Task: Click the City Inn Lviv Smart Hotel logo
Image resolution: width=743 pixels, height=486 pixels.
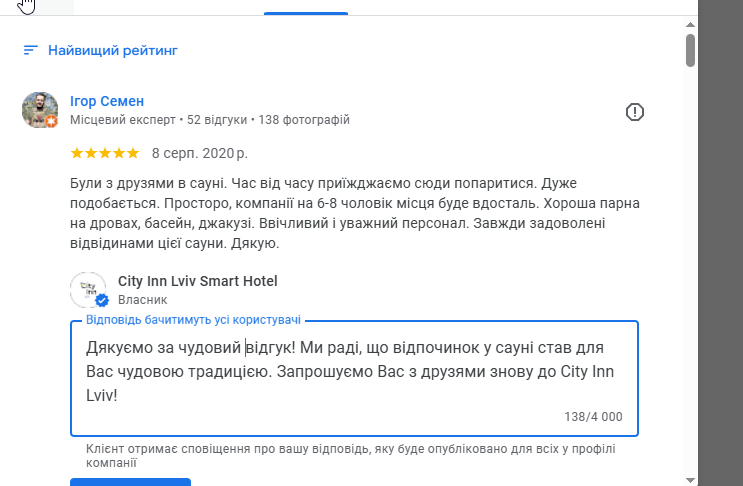Action: pyautogui.click(x=88, y=289)
